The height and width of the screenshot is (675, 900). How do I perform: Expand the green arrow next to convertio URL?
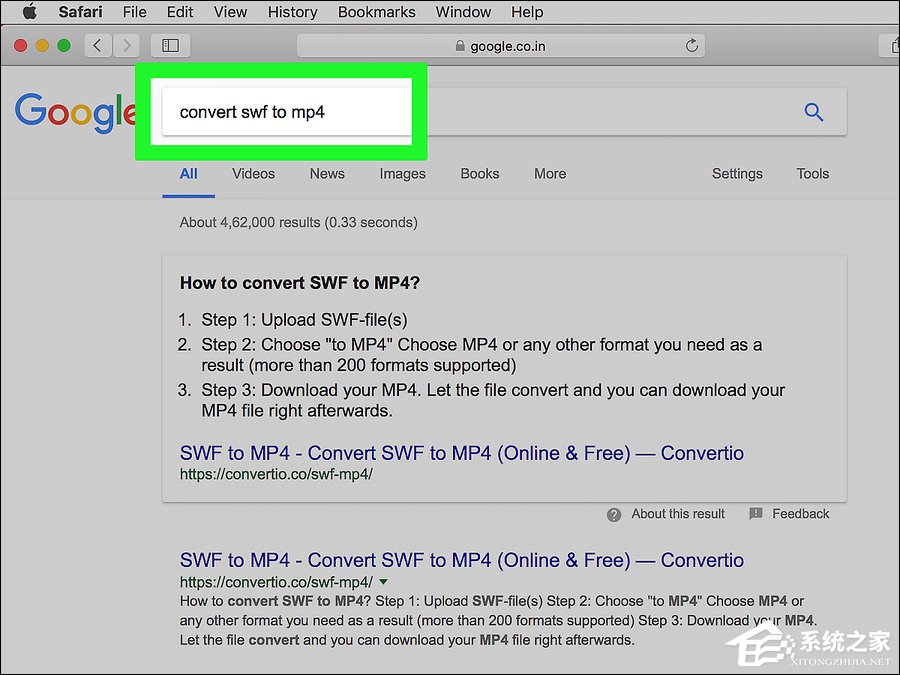[x=383, y=582]
